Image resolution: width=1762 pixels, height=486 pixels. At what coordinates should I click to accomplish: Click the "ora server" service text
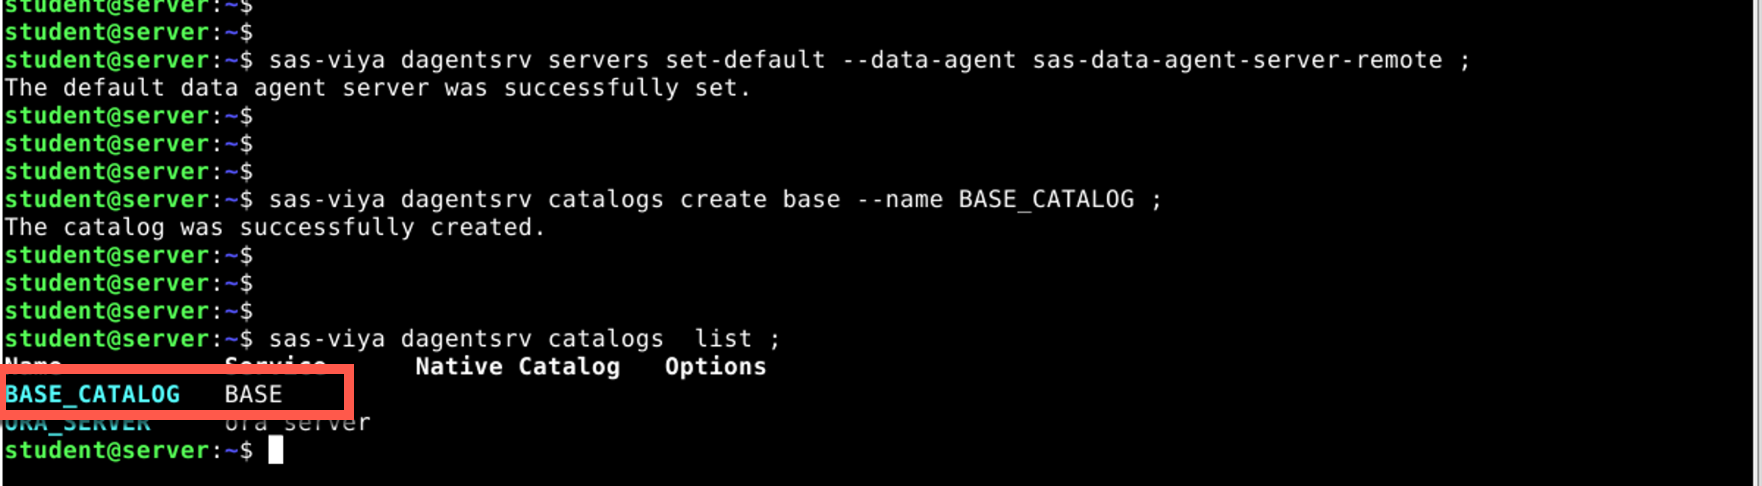(297, 424)
